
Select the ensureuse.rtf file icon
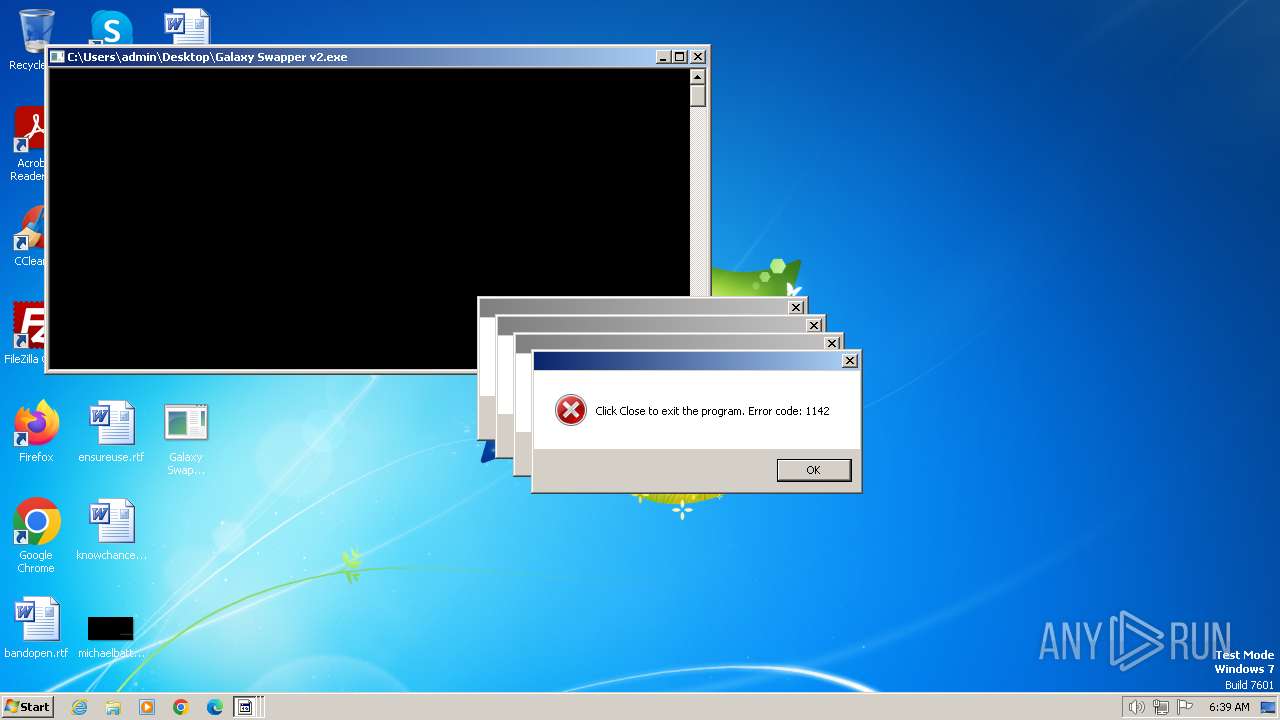coord(111,432)
